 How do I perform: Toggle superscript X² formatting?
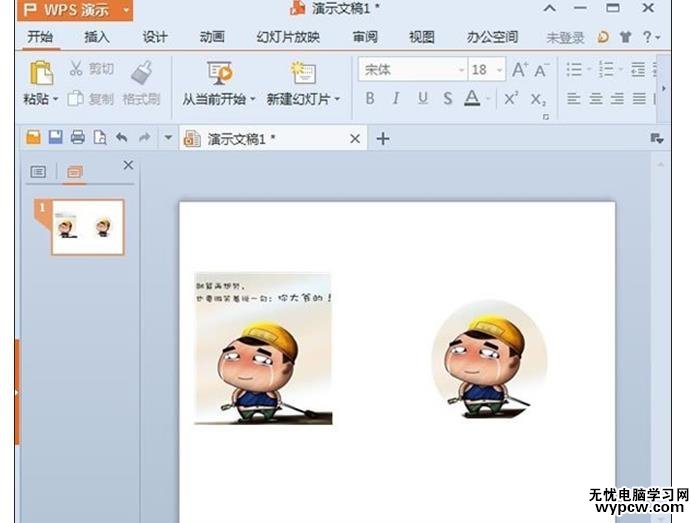tap(511, 98)
